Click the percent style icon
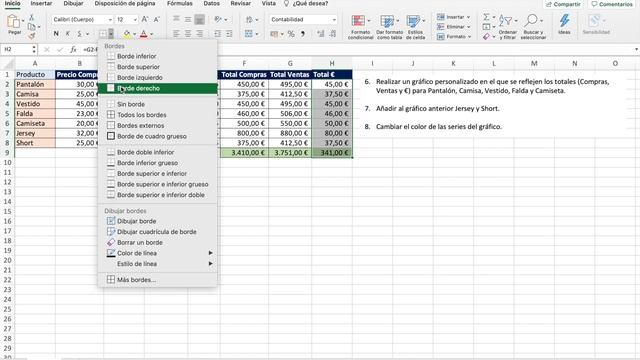 [x=291, y=33]
